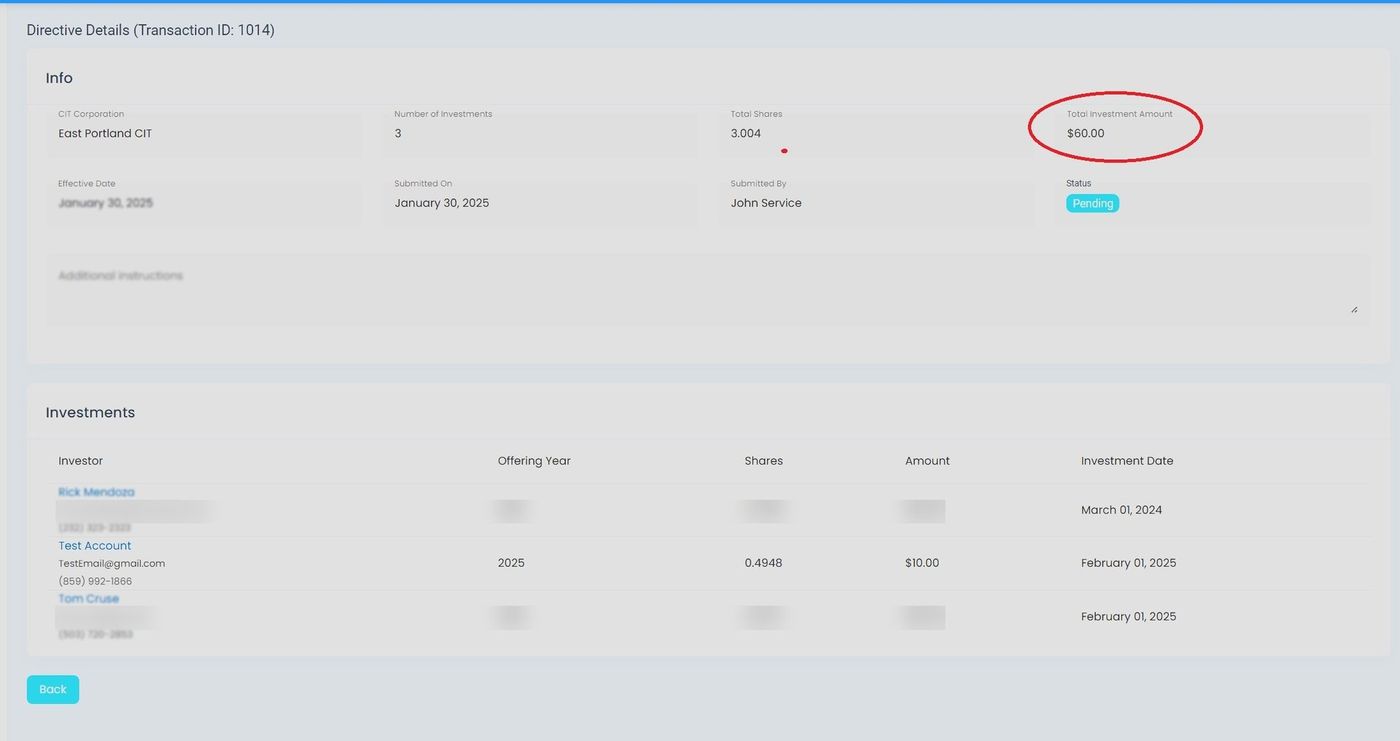Viewport: 1400px width, 741px height.
Task: Open the Test Account investor link
Action: pos(95,546)
